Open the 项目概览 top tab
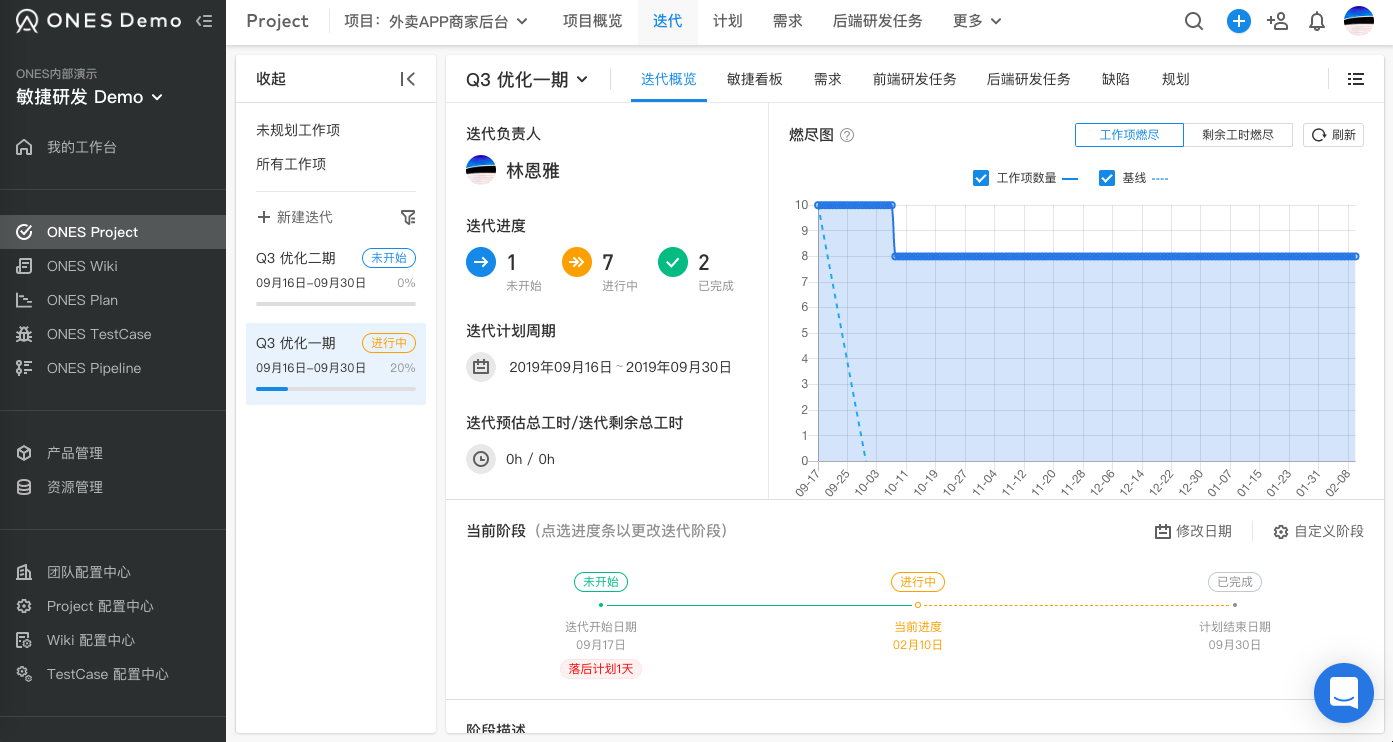This screenshot has height=742, width=1393. [x=592, y=21]
